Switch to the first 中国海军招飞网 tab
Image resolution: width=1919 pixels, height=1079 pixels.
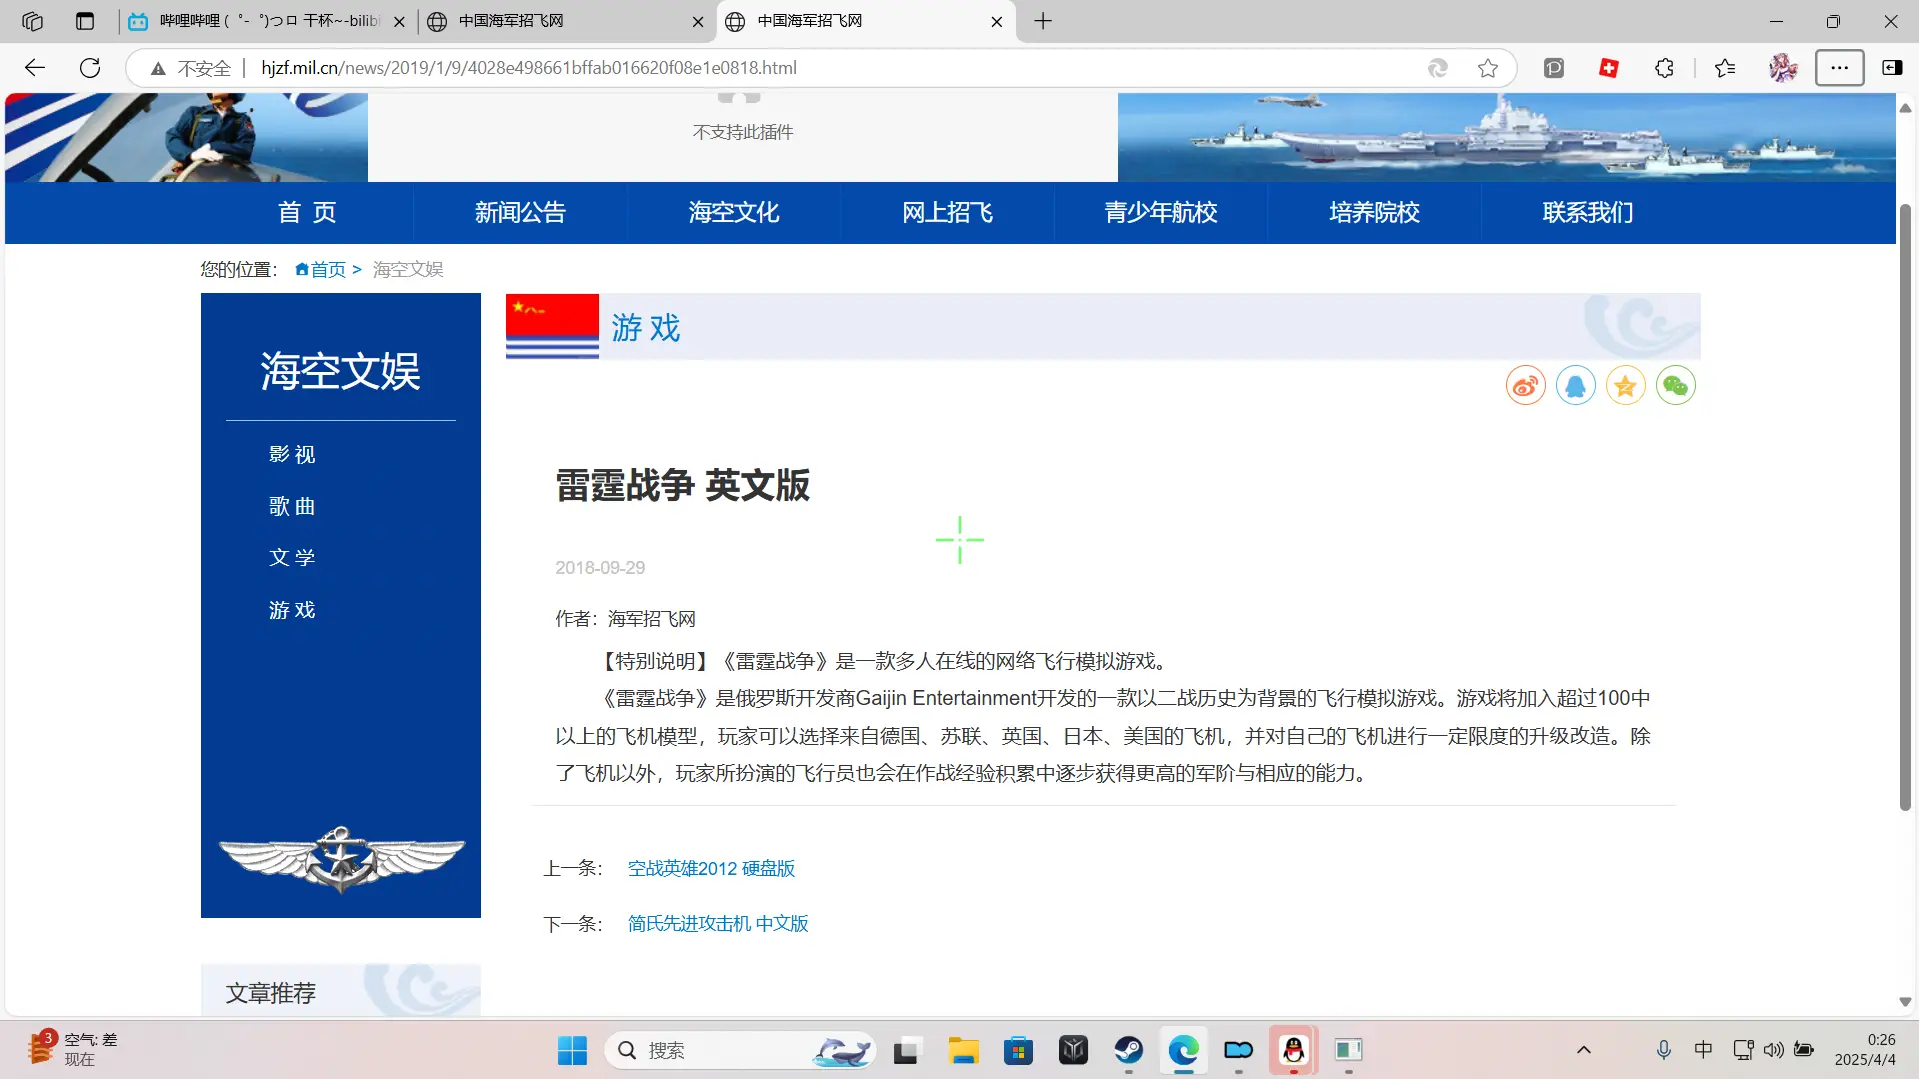point(565,21)
